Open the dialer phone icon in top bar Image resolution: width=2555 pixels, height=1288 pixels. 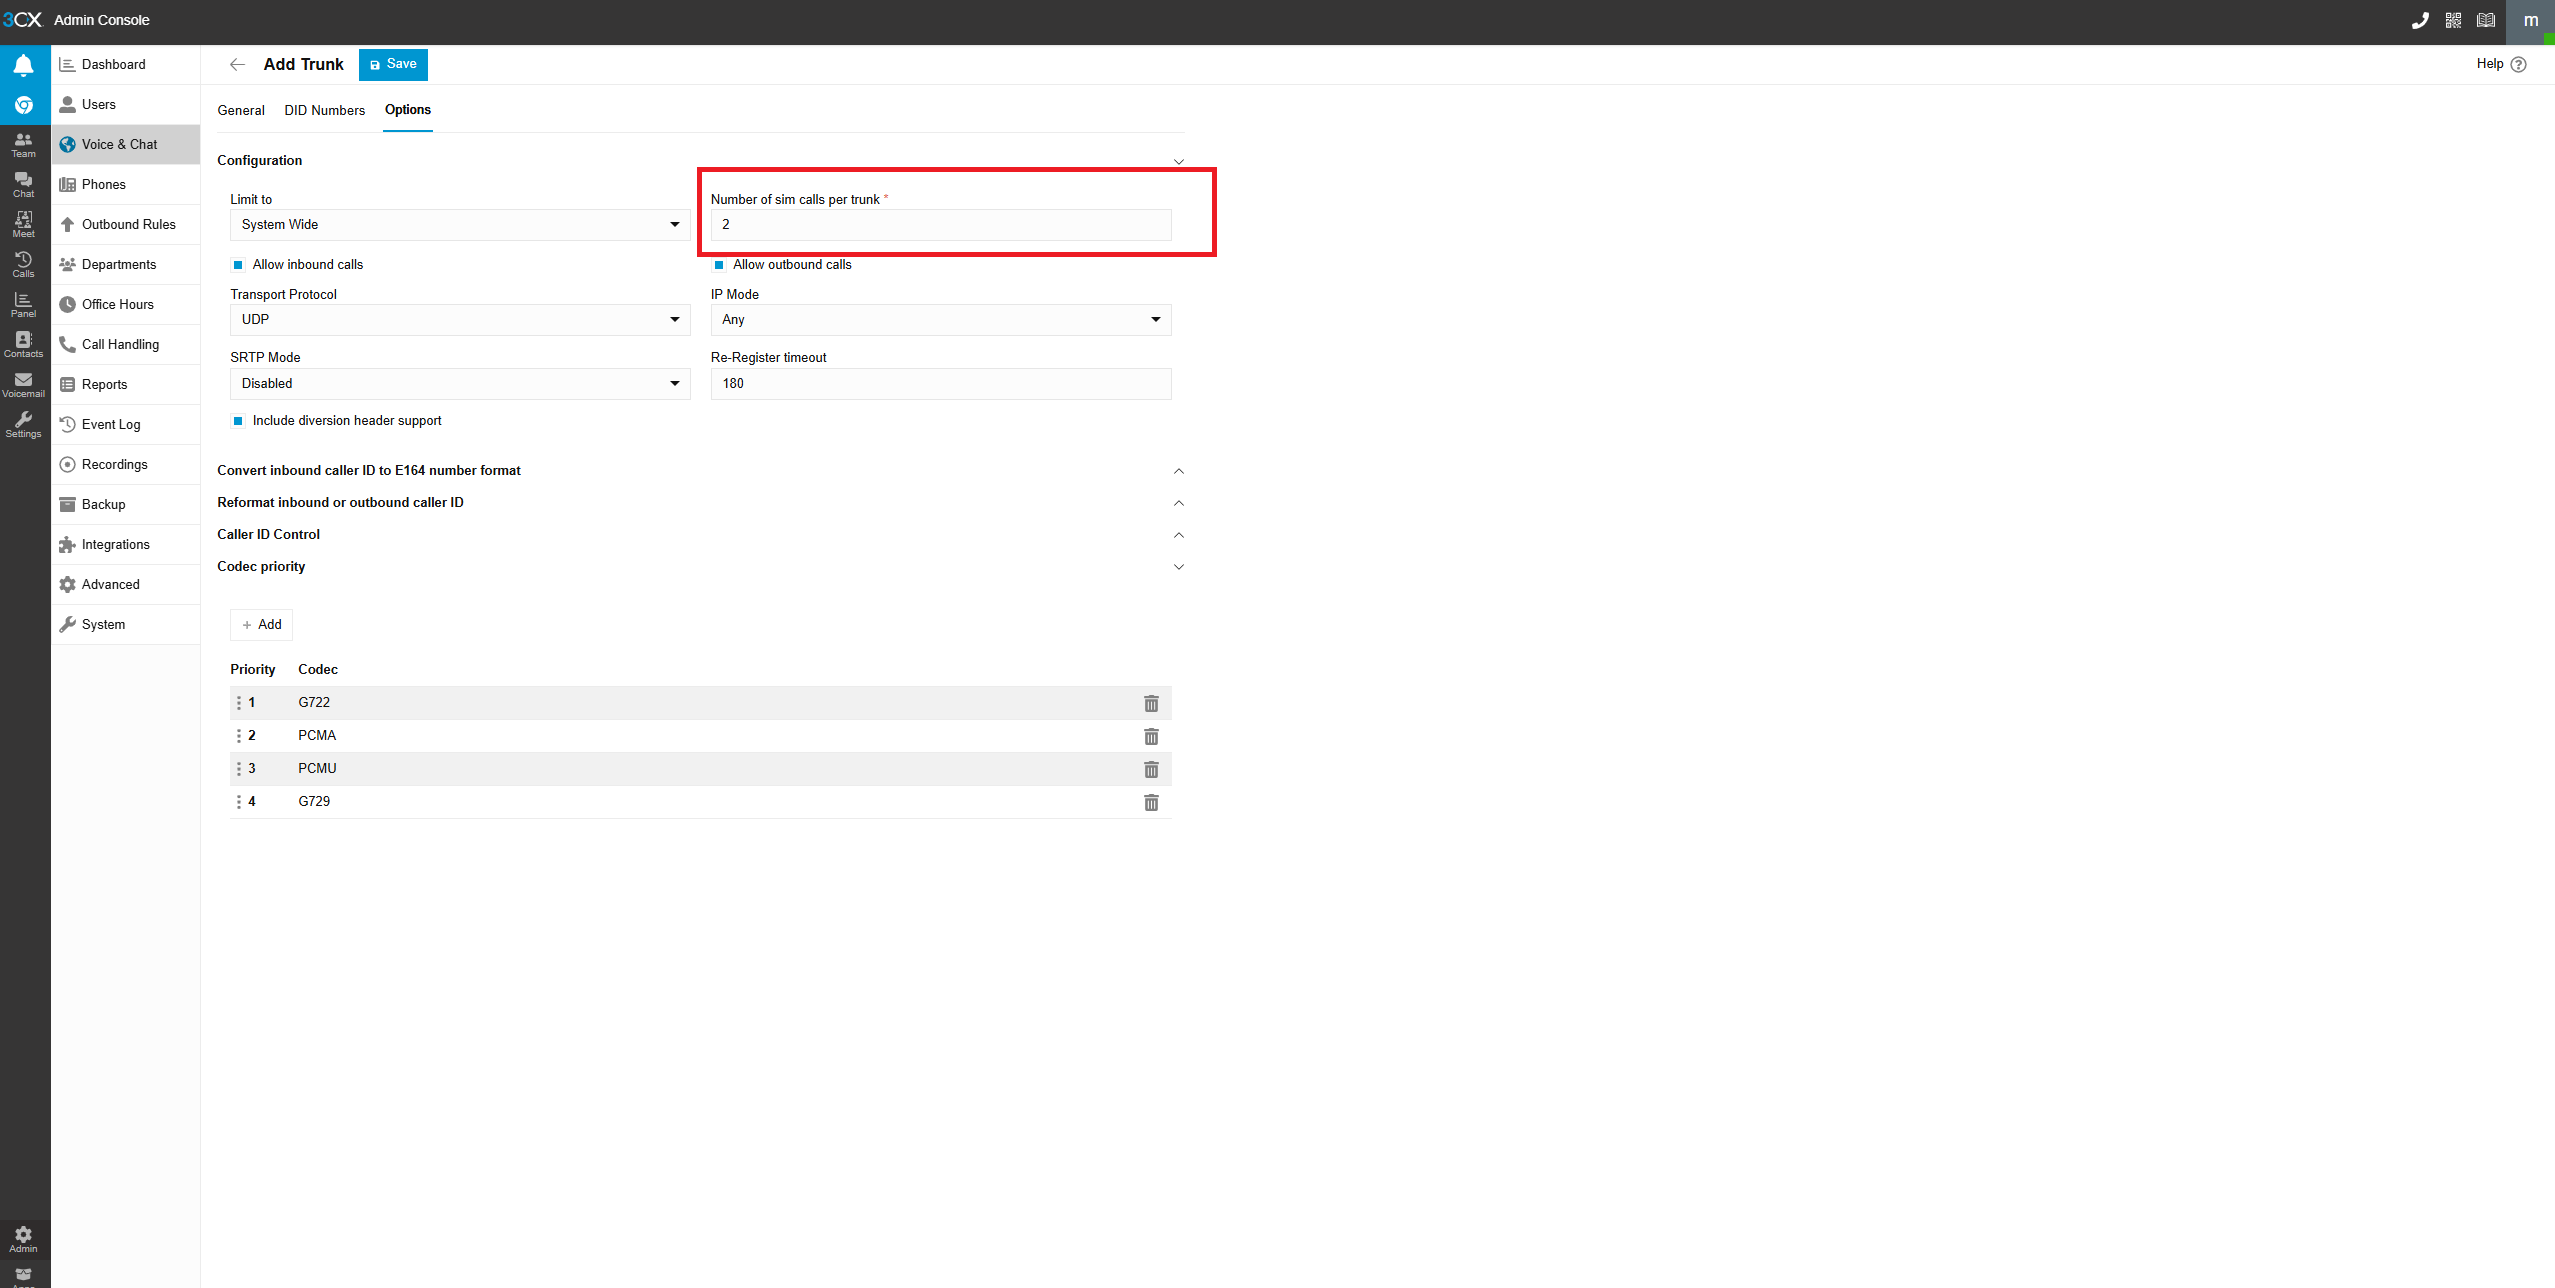pos(2420,20)
